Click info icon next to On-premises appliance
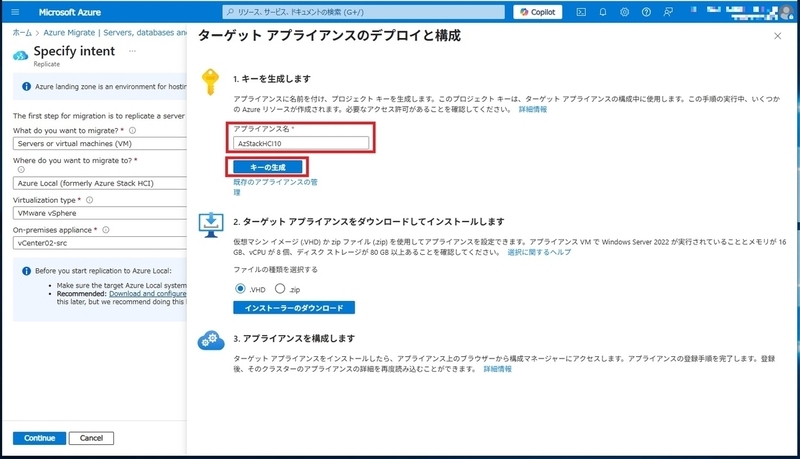Viewport: 800px width, 459px height. pyautogui.click(x=106, y=230)
